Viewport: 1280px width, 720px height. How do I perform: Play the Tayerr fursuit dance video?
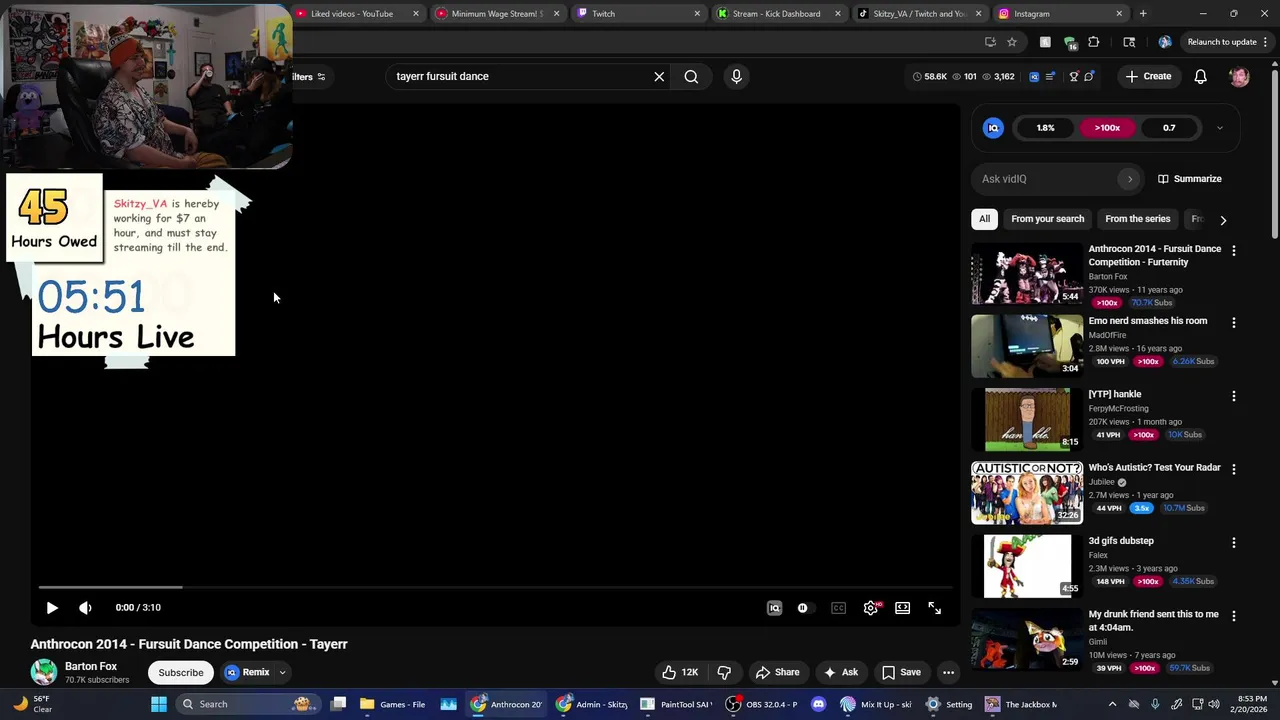click(52, 607)
